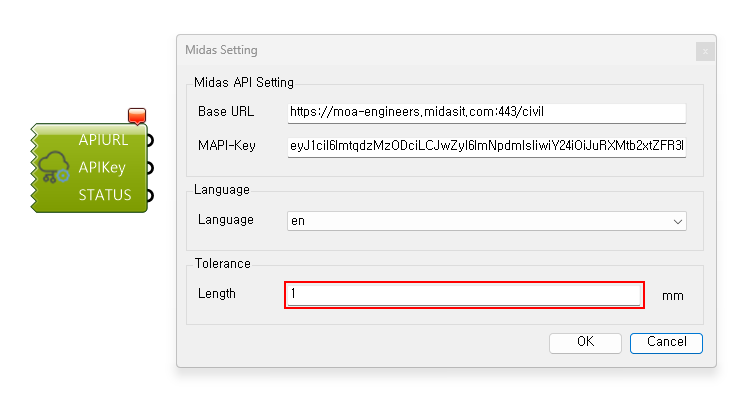Screen dimensions: 750x406
Task: Click the MAPI-Key label text
Action: 227,145
